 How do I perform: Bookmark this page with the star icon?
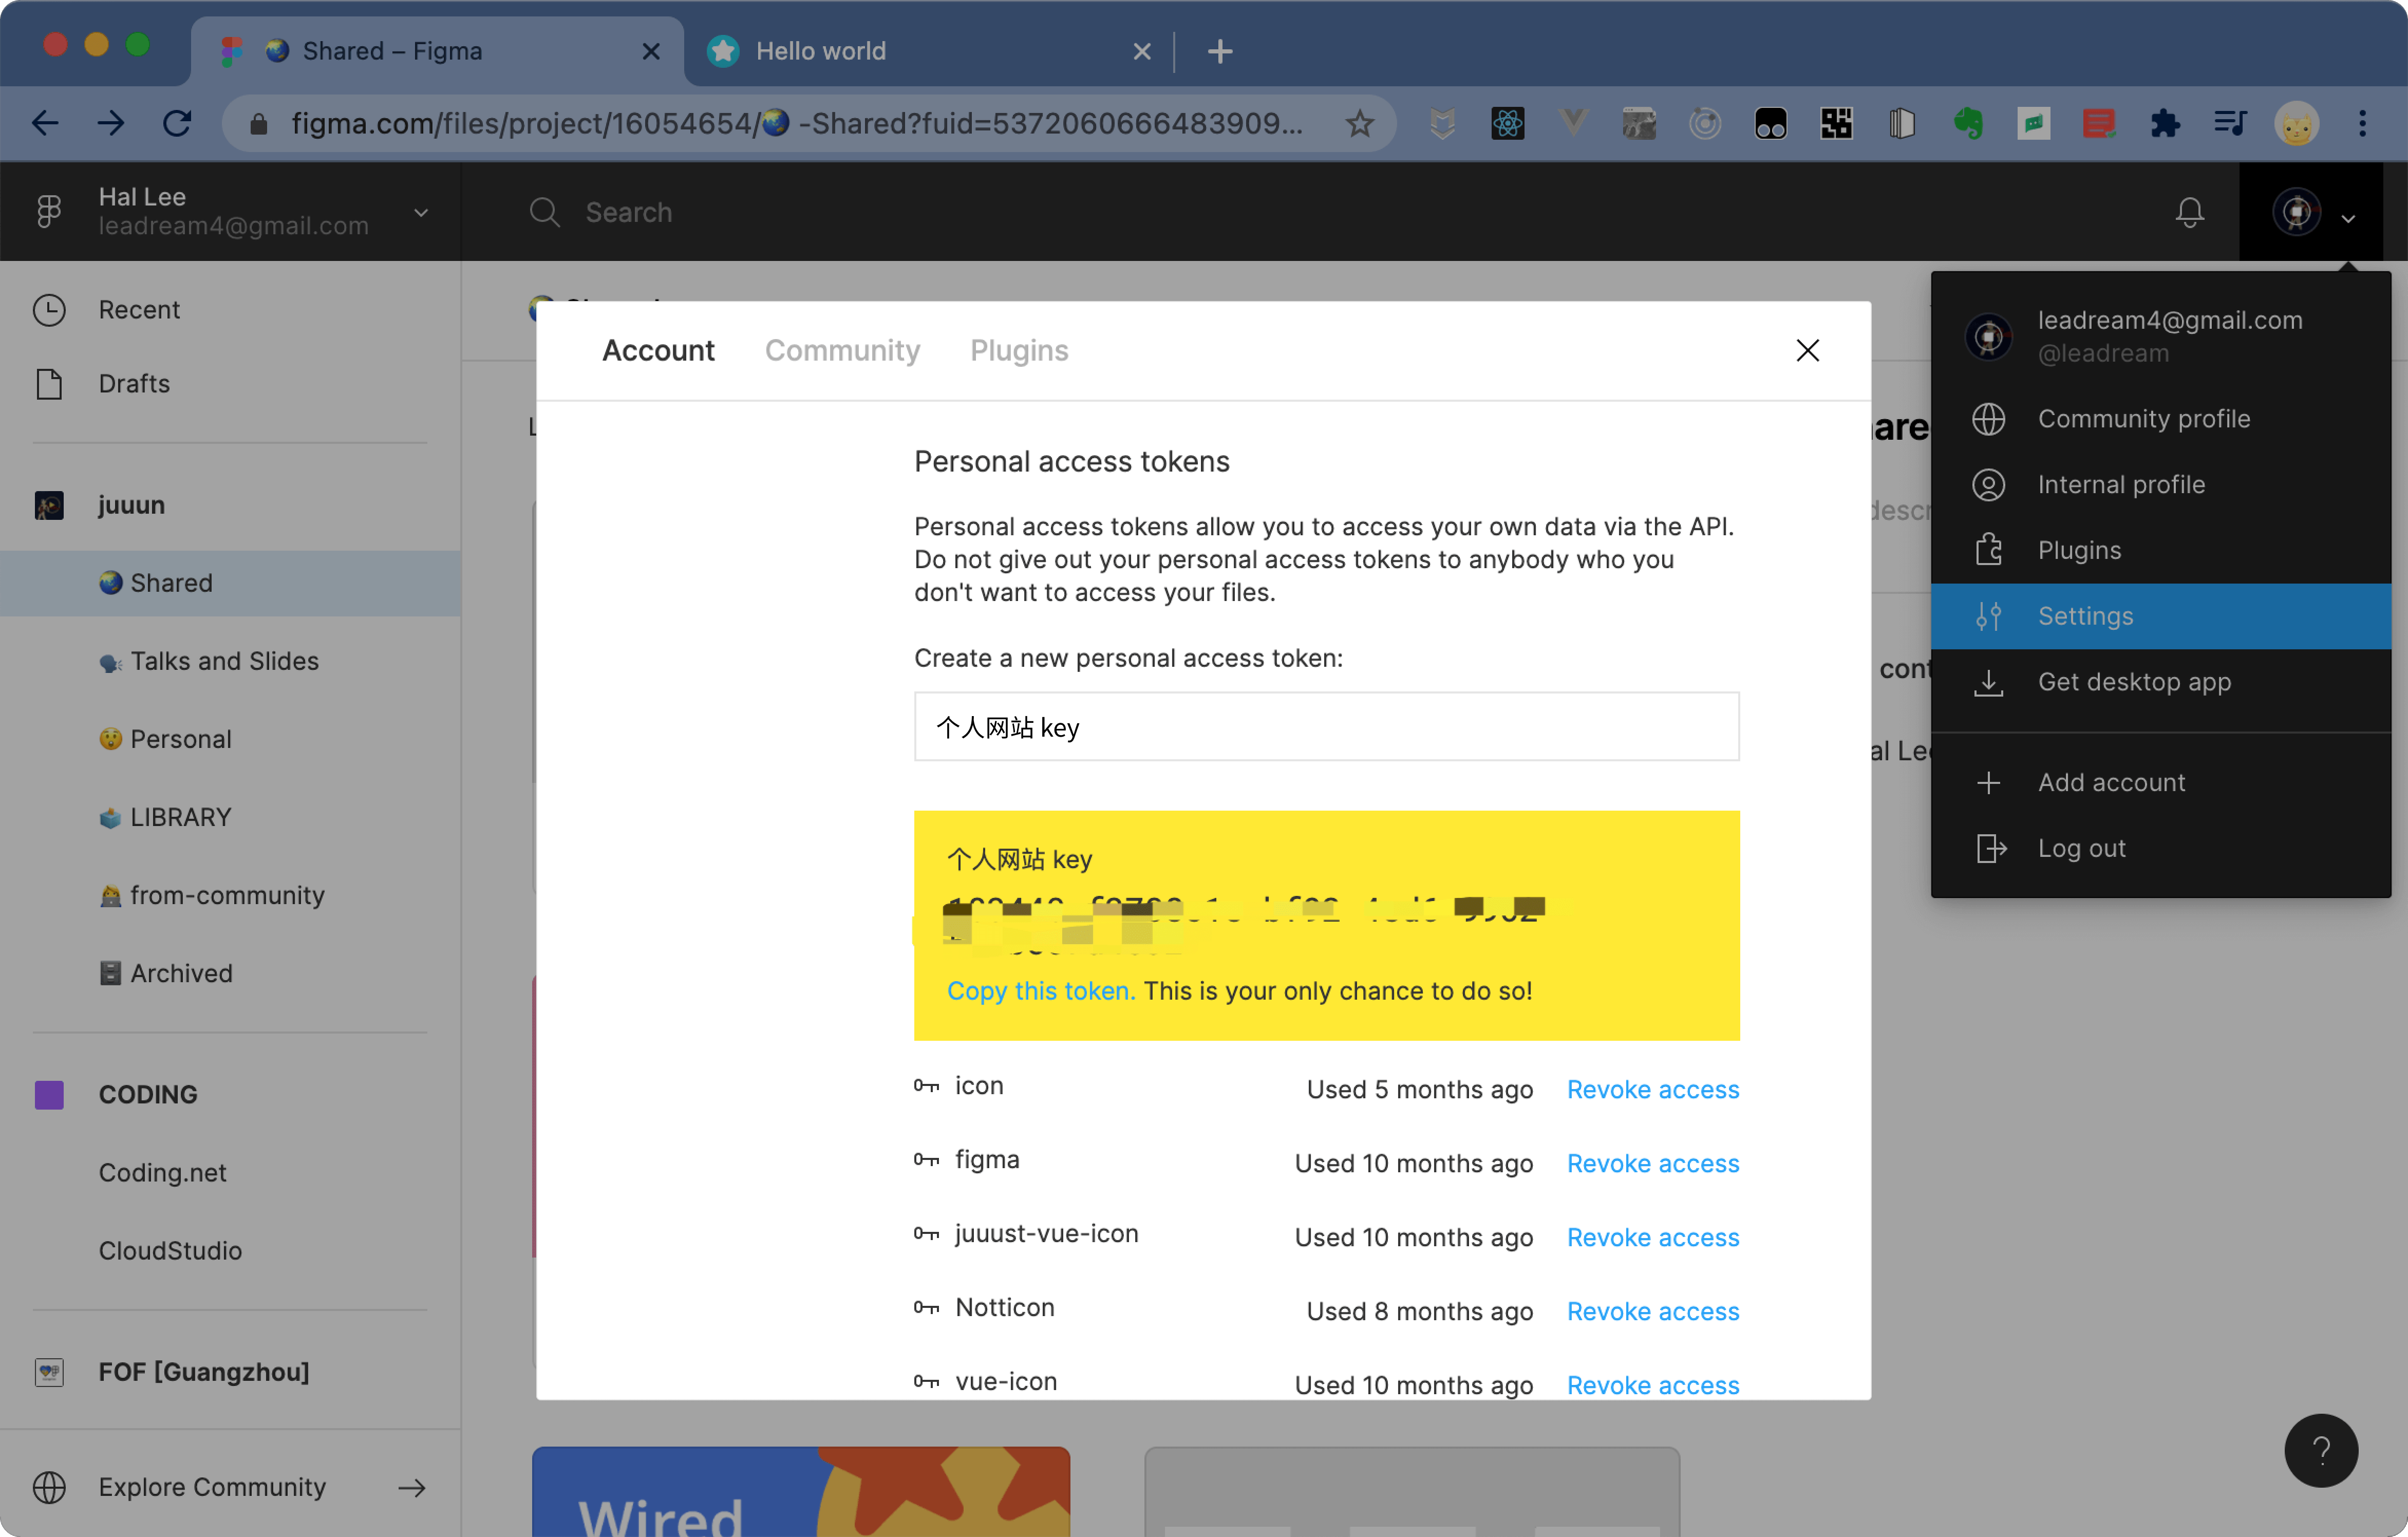coord(1359,123)
